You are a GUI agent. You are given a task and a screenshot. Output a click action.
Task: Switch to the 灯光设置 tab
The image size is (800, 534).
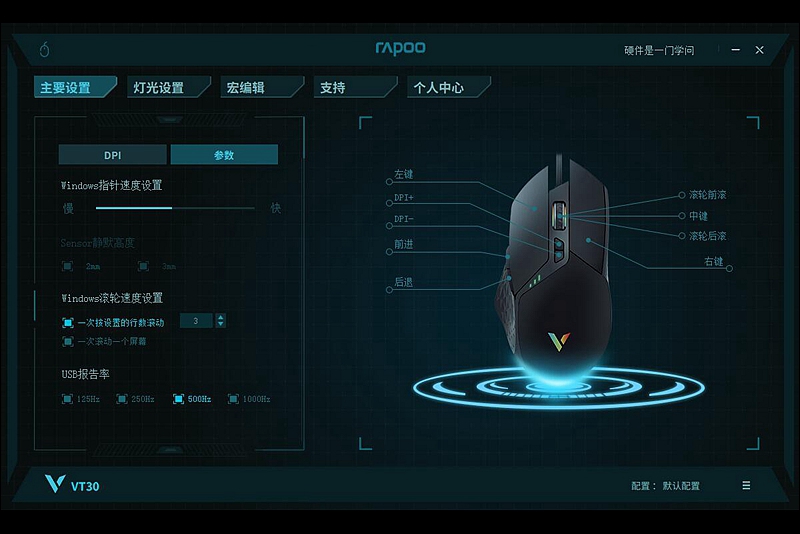click(x=168, y=87)
